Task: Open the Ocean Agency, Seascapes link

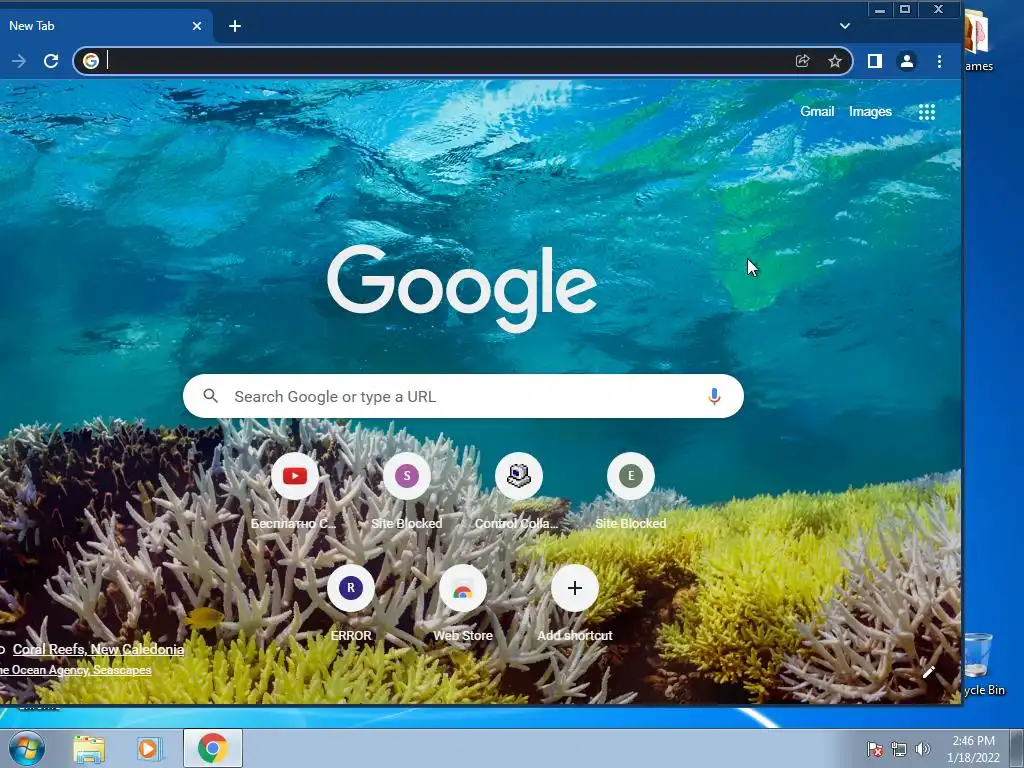Action: click(x=76, y=670)
